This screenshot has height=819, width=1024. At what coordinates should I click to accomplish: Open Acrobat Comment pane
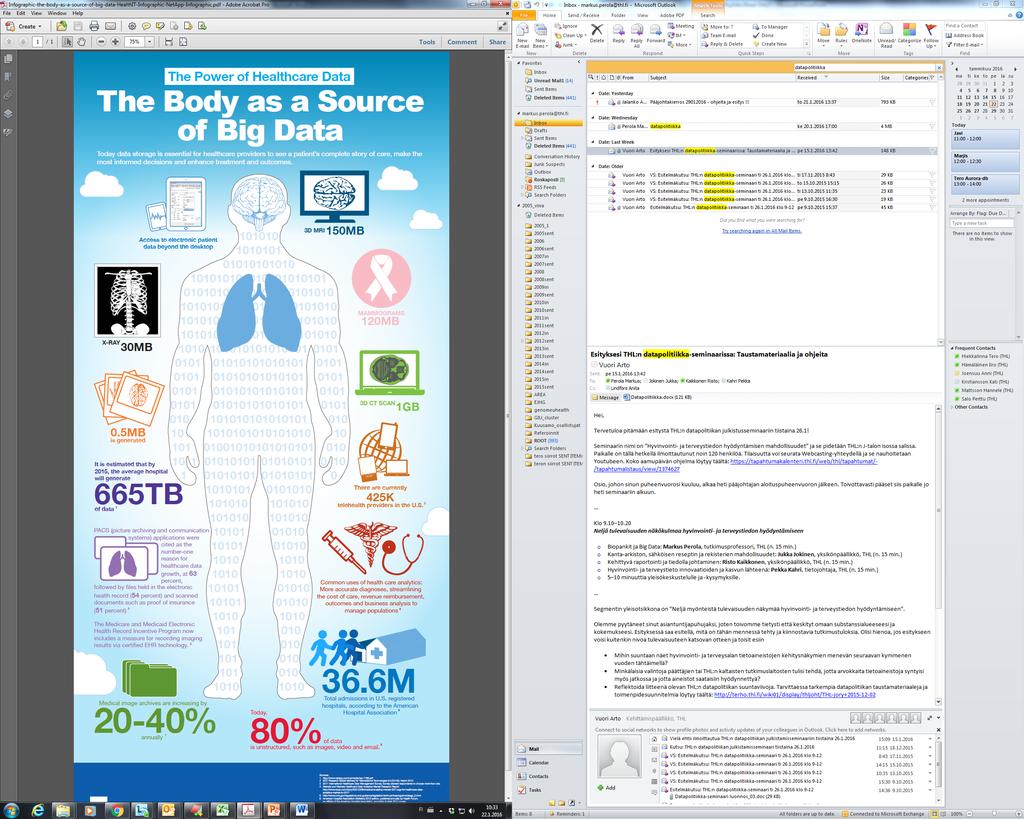[x=462, y=42]
